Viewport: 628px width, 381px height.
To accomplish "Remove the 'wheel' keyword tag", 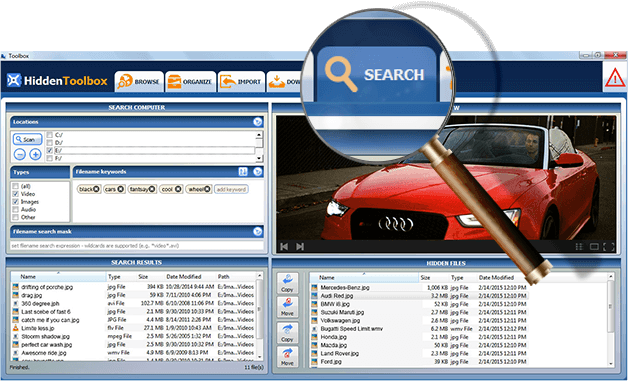I will [x=207, y=189].
